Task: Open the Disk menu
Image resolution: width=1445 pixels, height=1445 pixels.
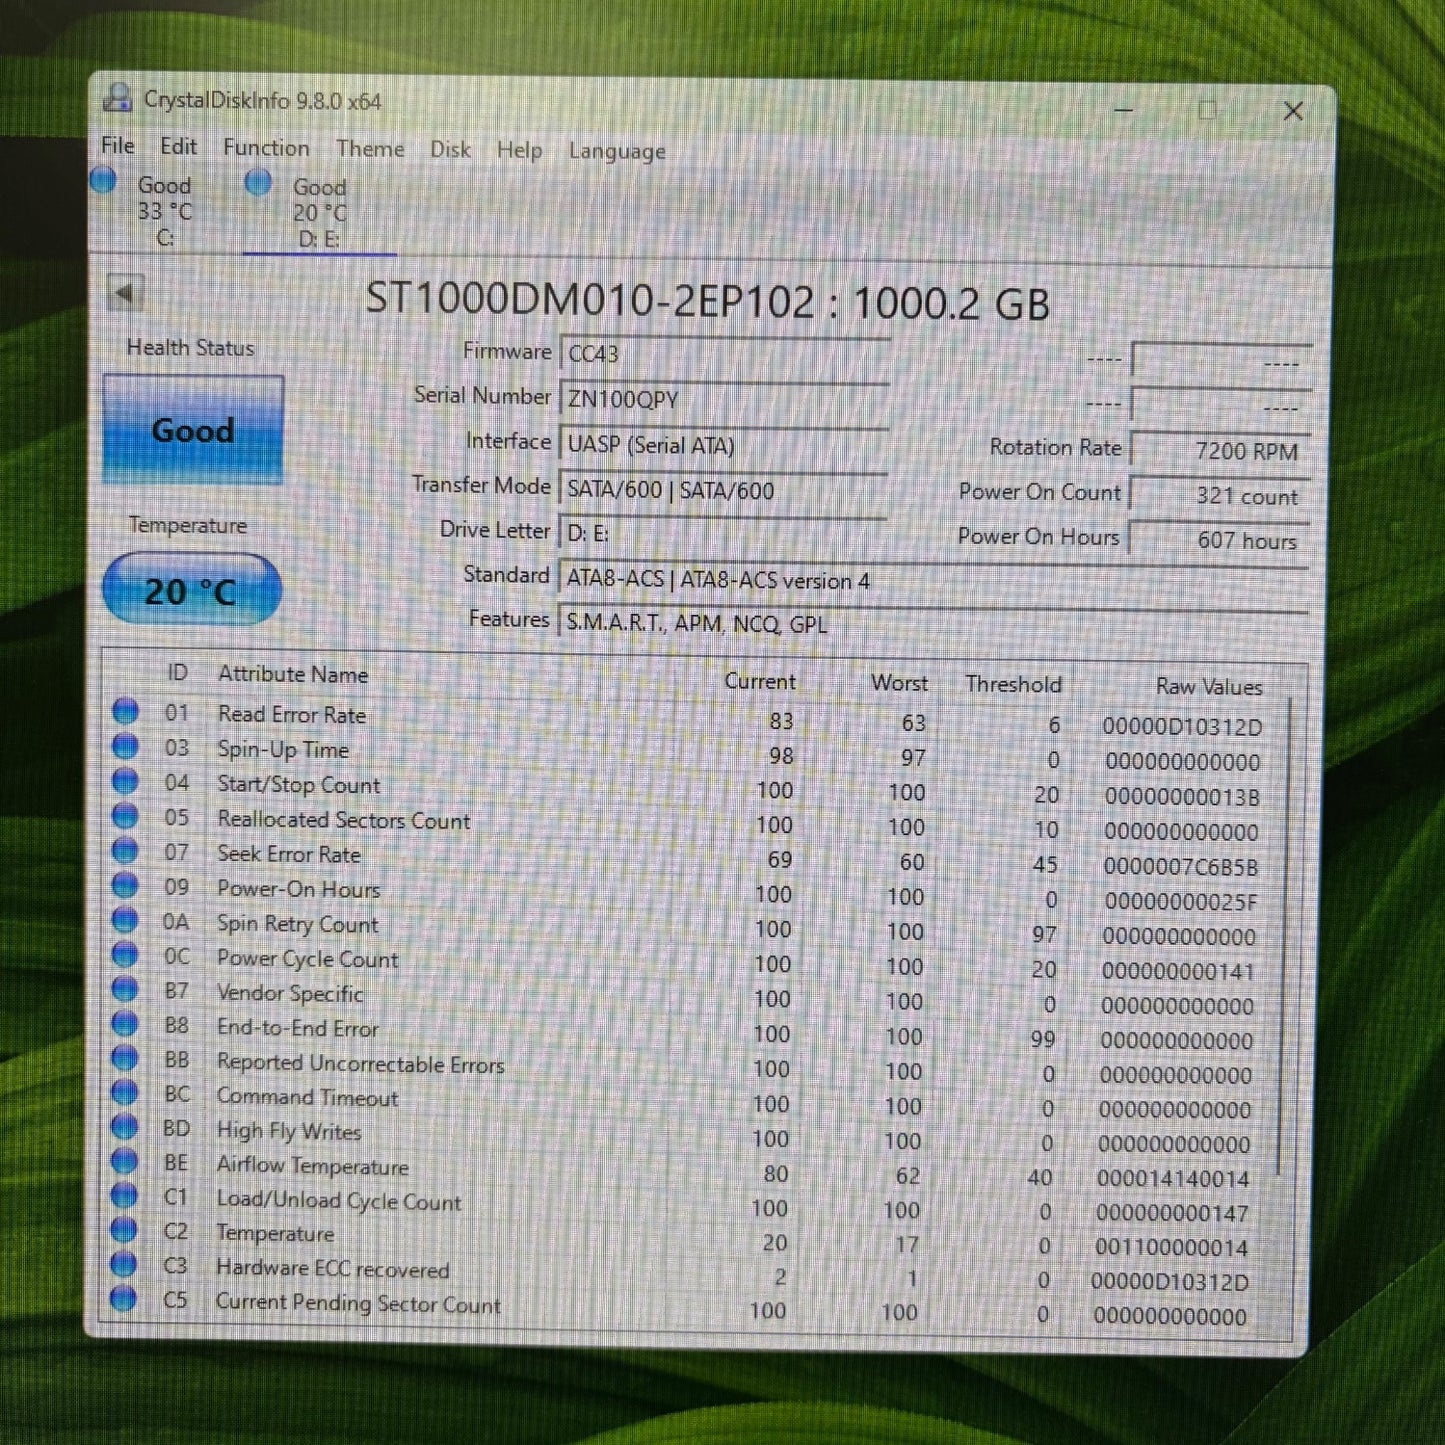Action: [450, 149]
